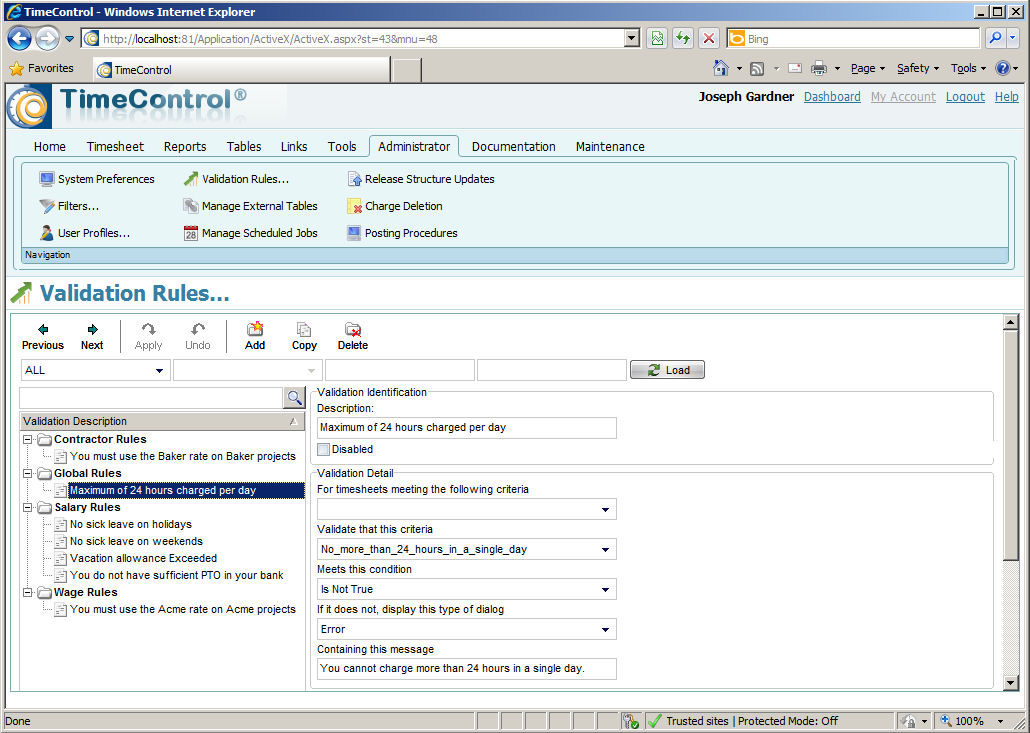Screen dimensions: 1030x733
Task: Click the Description text field
Action: pos(466,428)
